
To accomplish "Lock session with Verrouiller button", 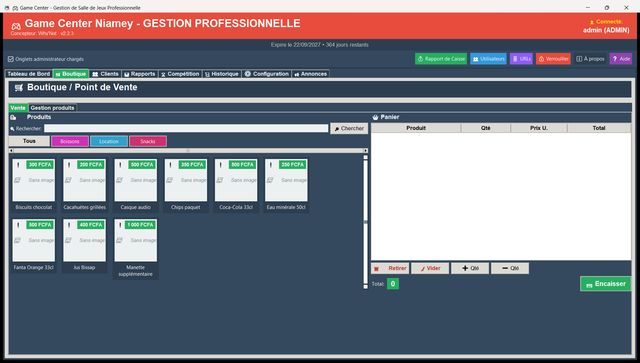I will point(553,59).
